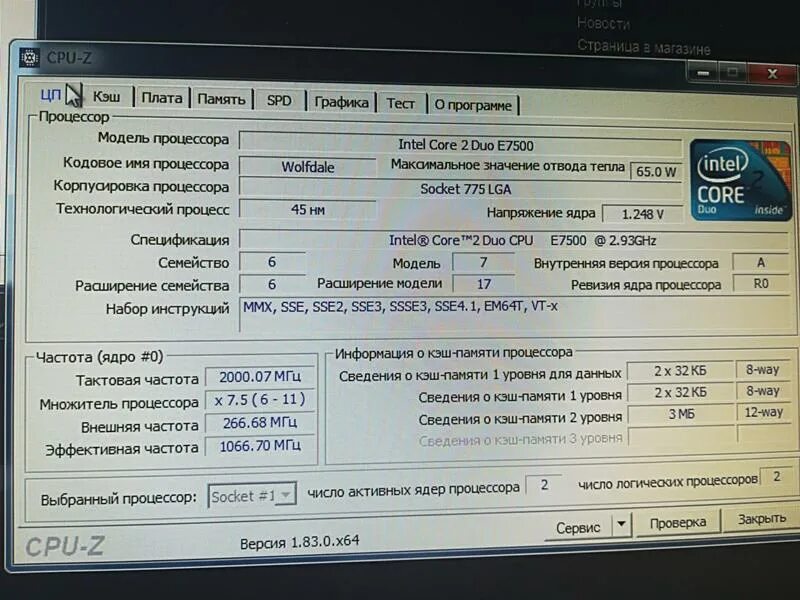The height and width of the screenshot is (600, 800).
Task: Maximize the CPU-Z window
Action: (x=733, y=73)
